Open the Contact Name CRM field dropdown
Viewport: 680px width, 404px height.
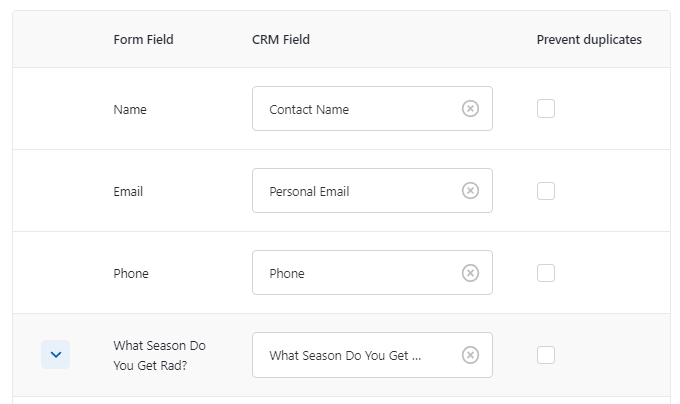[355, 109]
